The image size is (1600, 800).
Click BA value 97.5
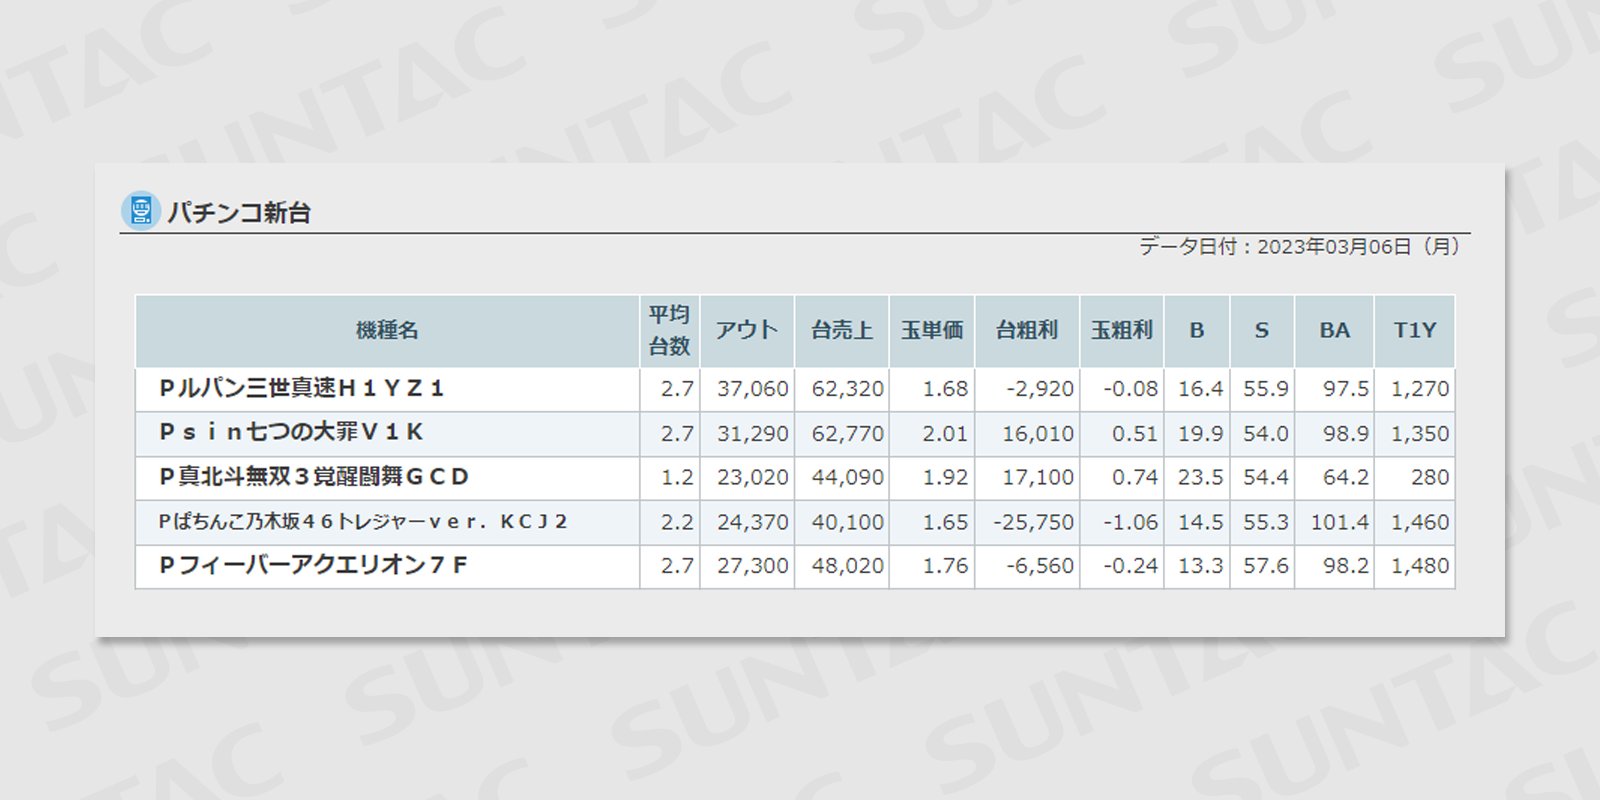pos(1346,389)
